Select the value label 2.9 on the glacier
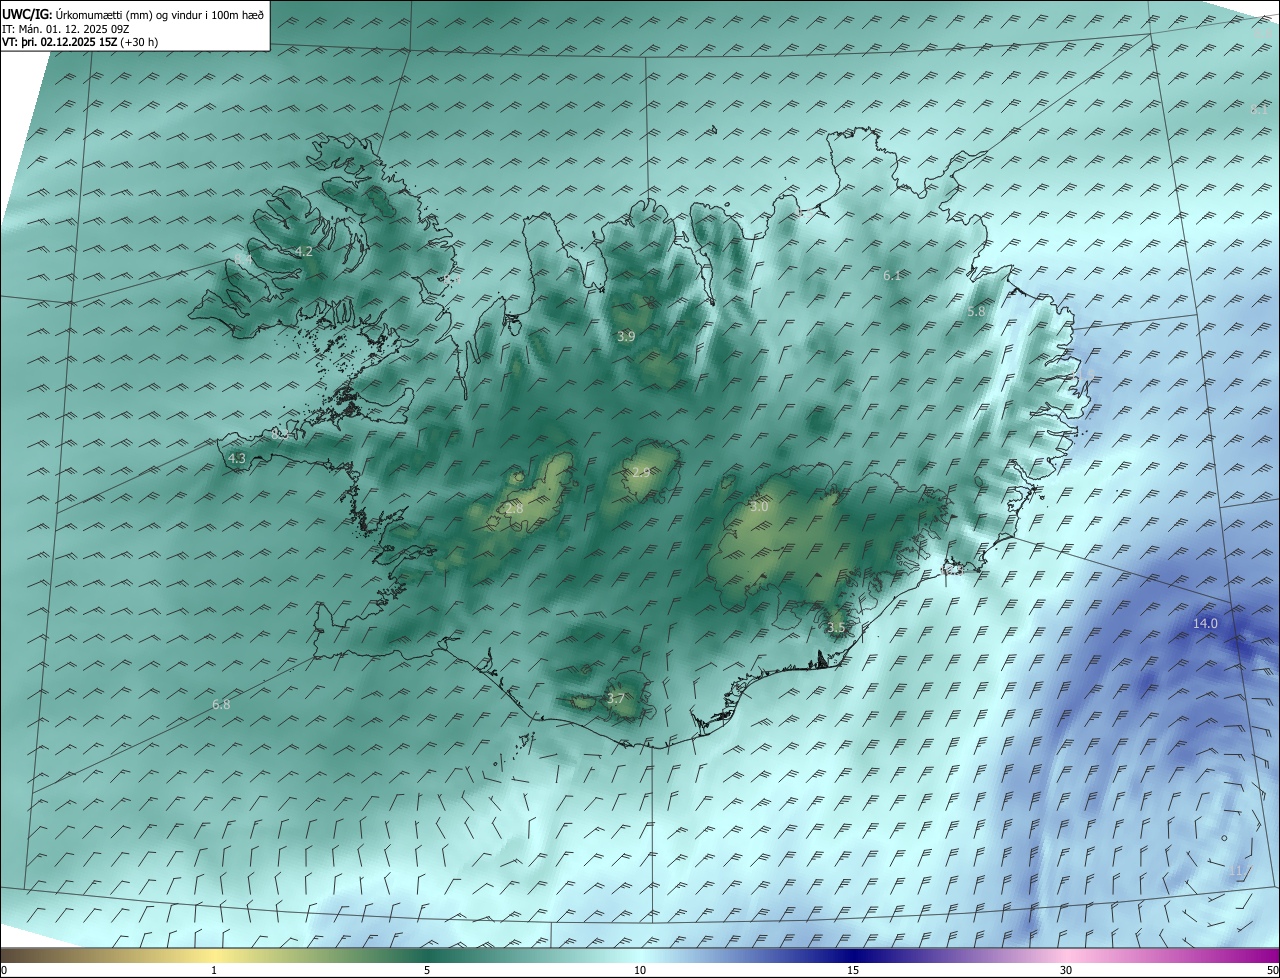 (641, 472)
